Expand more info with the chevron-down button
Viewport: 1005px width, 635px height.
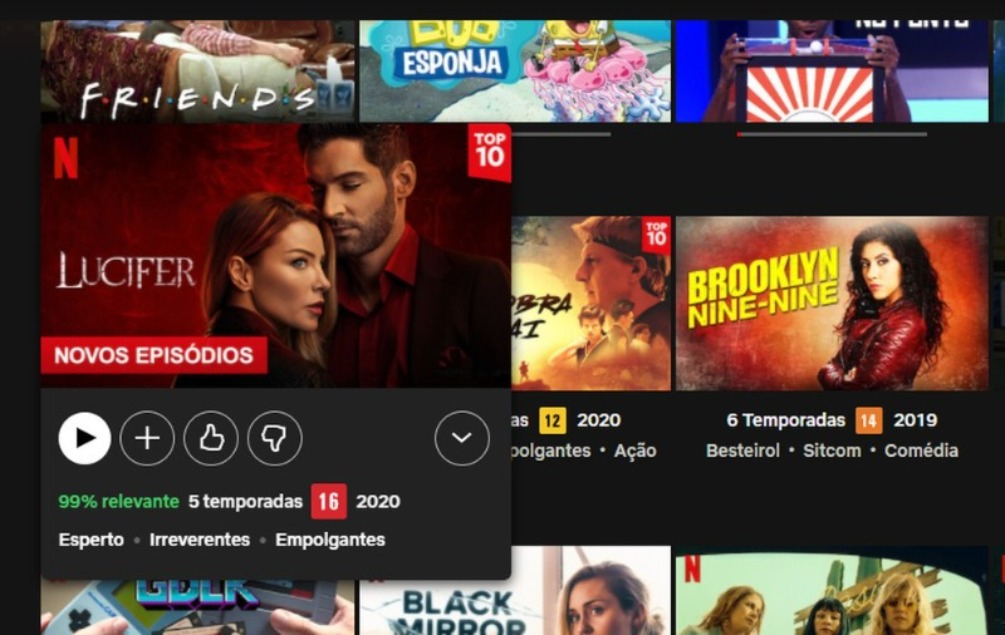(x=461, y=438)
